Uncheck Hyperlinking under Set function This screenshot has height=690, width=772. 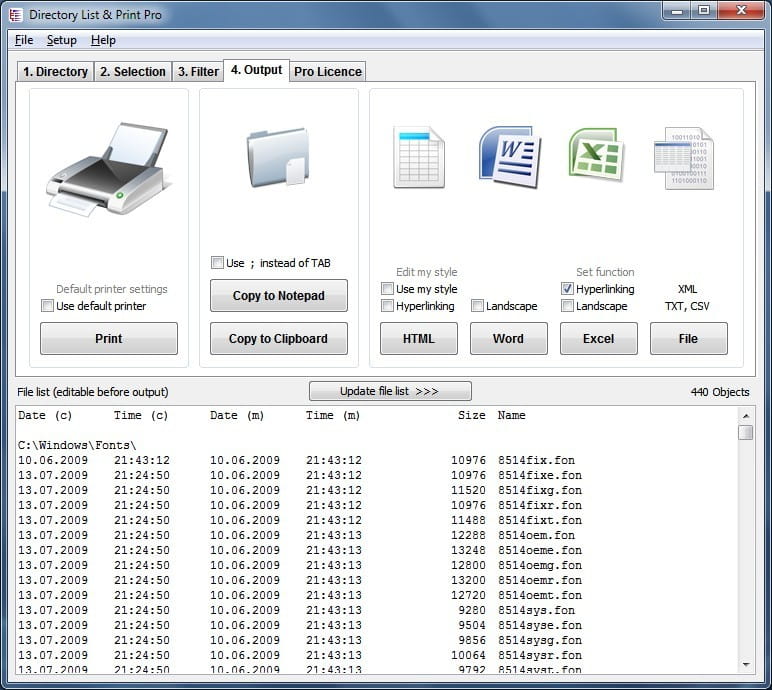point(568,289)
